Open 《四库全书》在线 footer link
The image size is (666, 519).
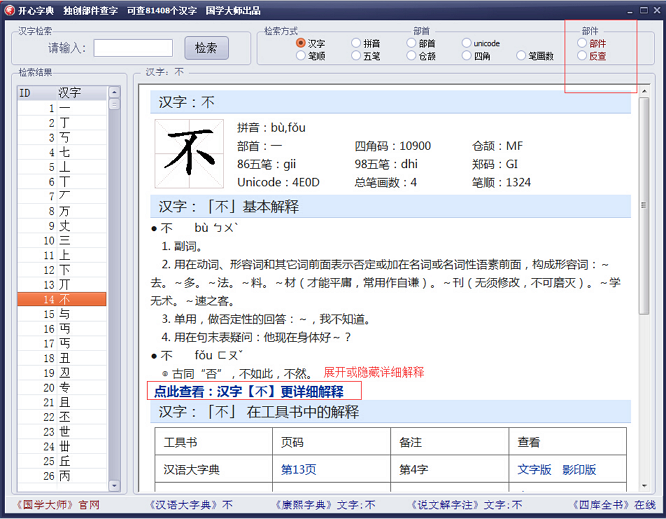click(x=614, y=505)
